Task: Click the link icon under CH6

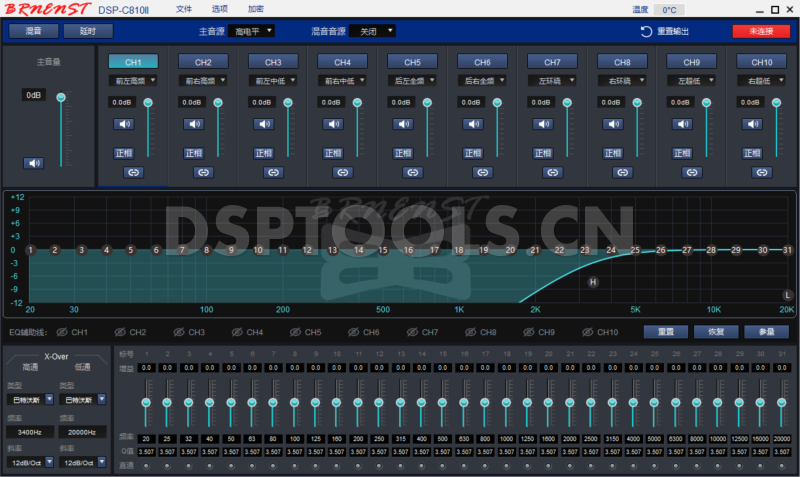Action: pyautogui.click(x=483, y=172)
